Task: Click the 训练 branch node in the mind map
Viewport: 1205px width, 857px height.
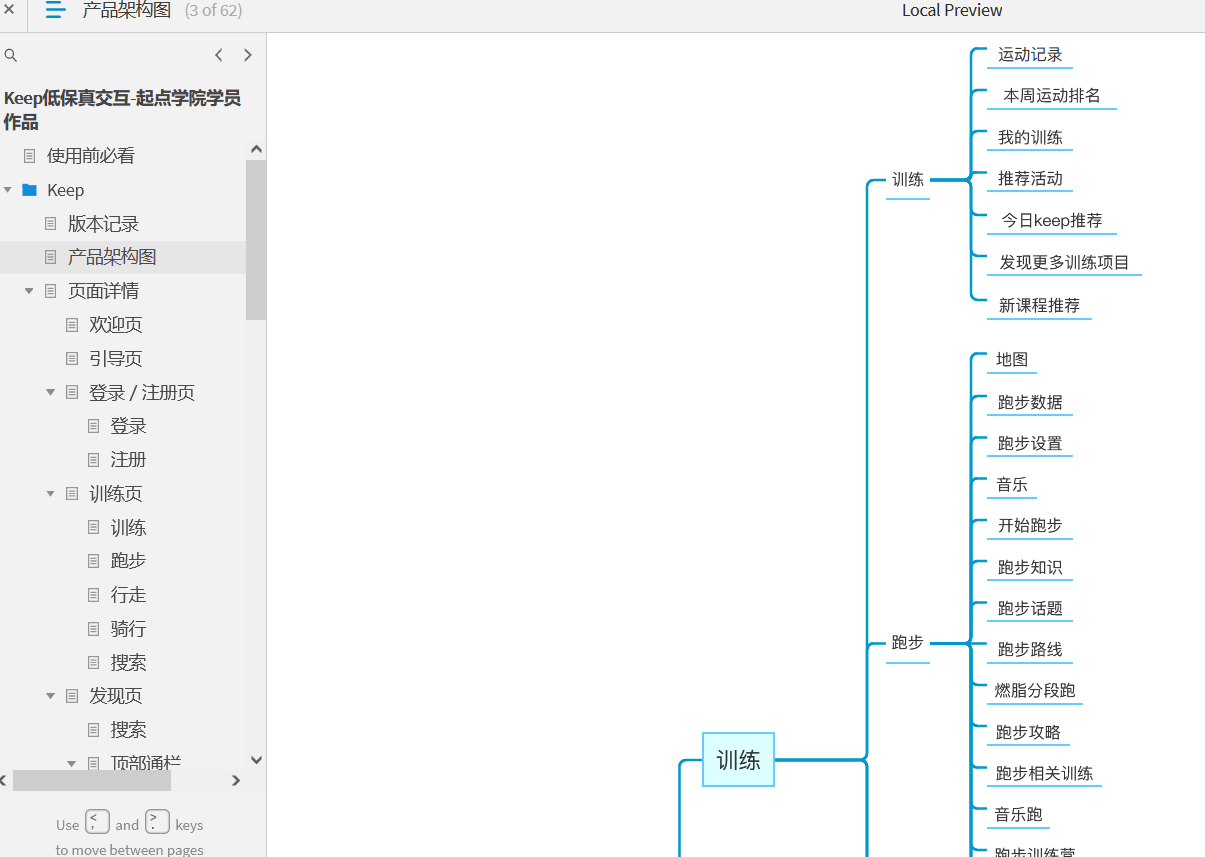Action: click(908, 180)
